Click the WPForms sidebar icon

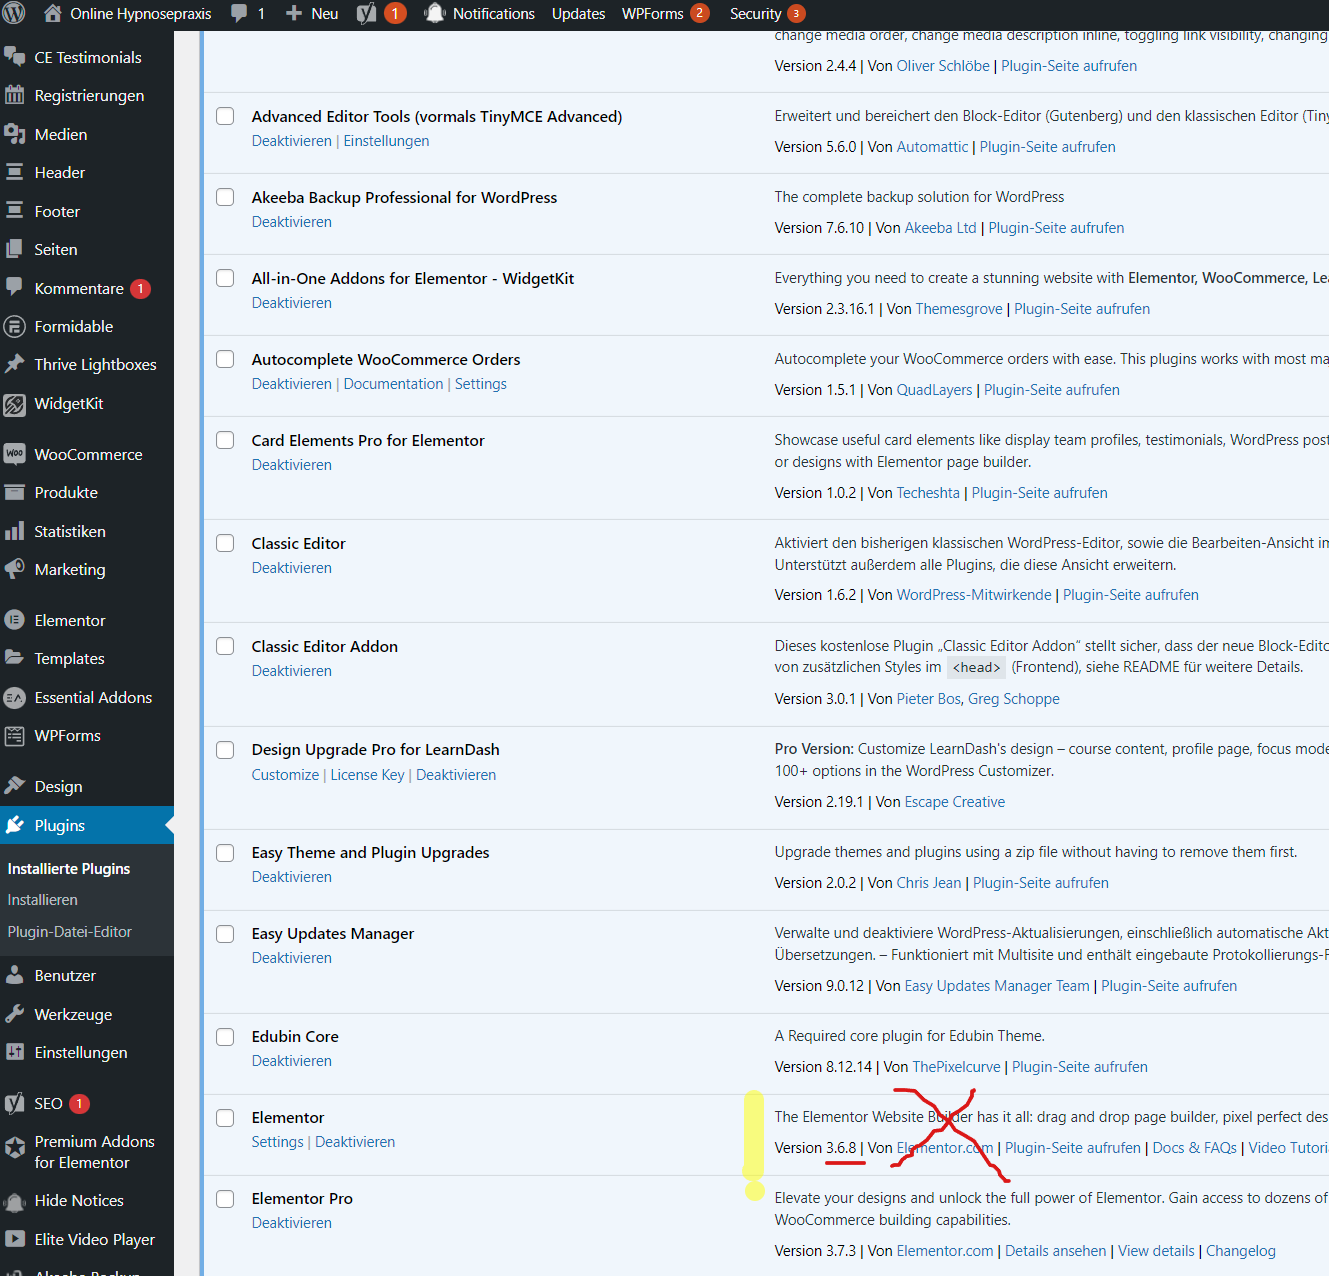[x=15, y=735]
